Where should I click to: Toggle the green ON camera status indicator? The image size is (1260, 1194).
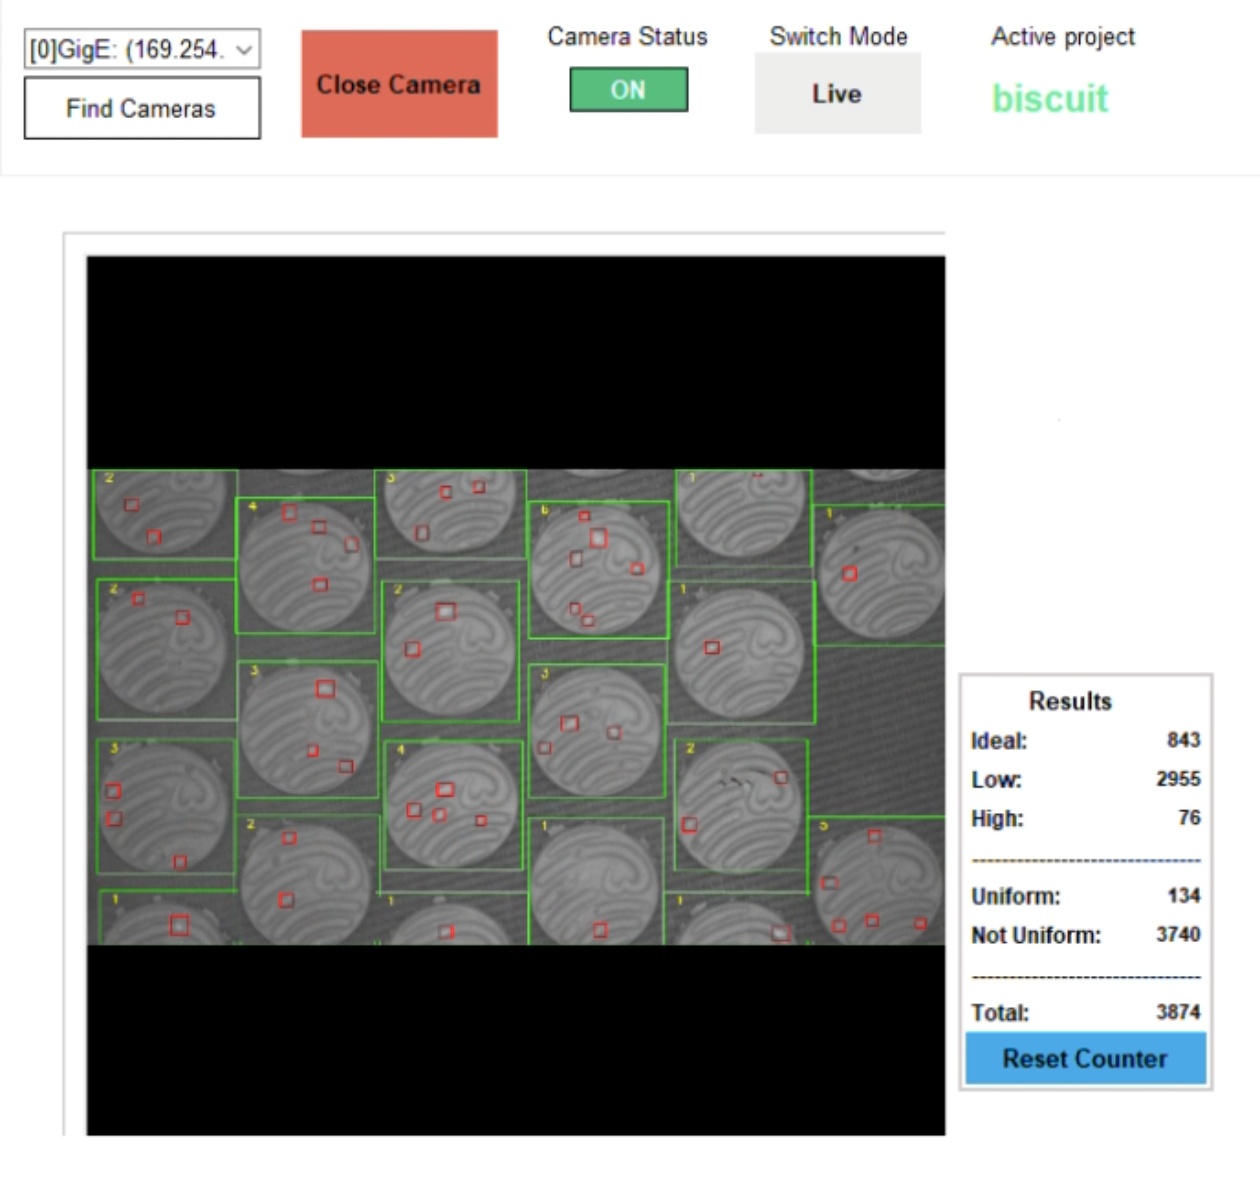click(x=628, y=90)
